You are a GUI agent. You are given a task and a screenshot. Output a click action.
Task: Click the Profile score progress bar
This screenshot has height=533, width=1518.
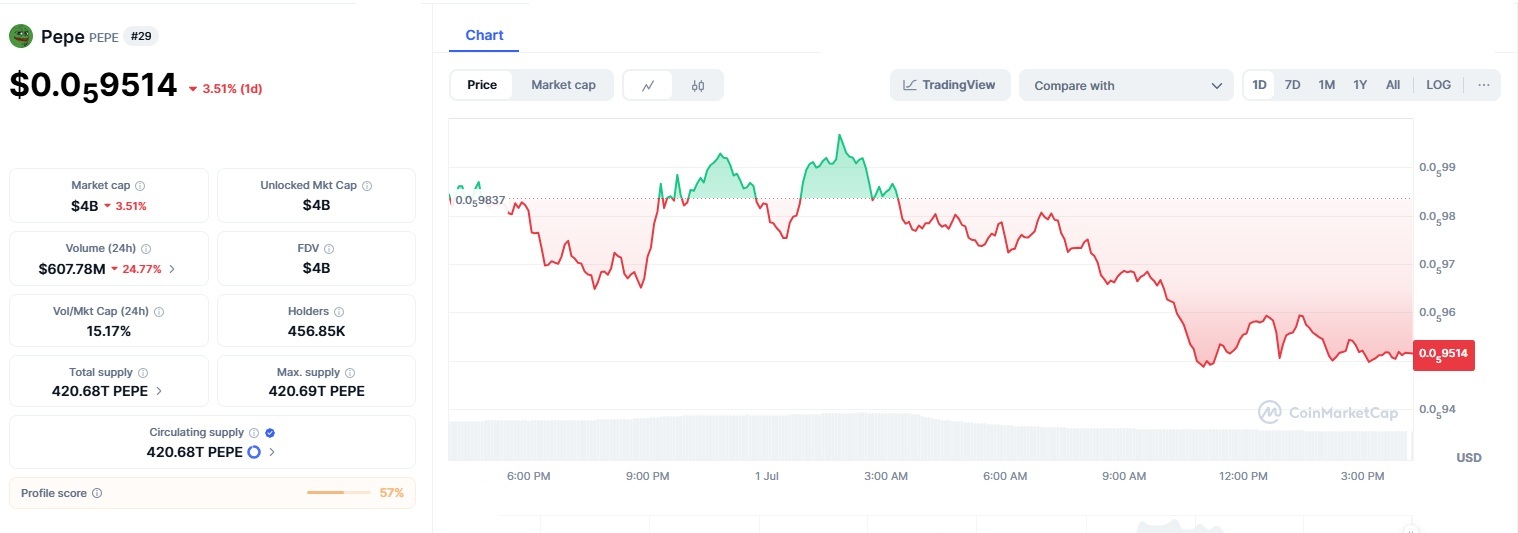click(x=339, y=493)
